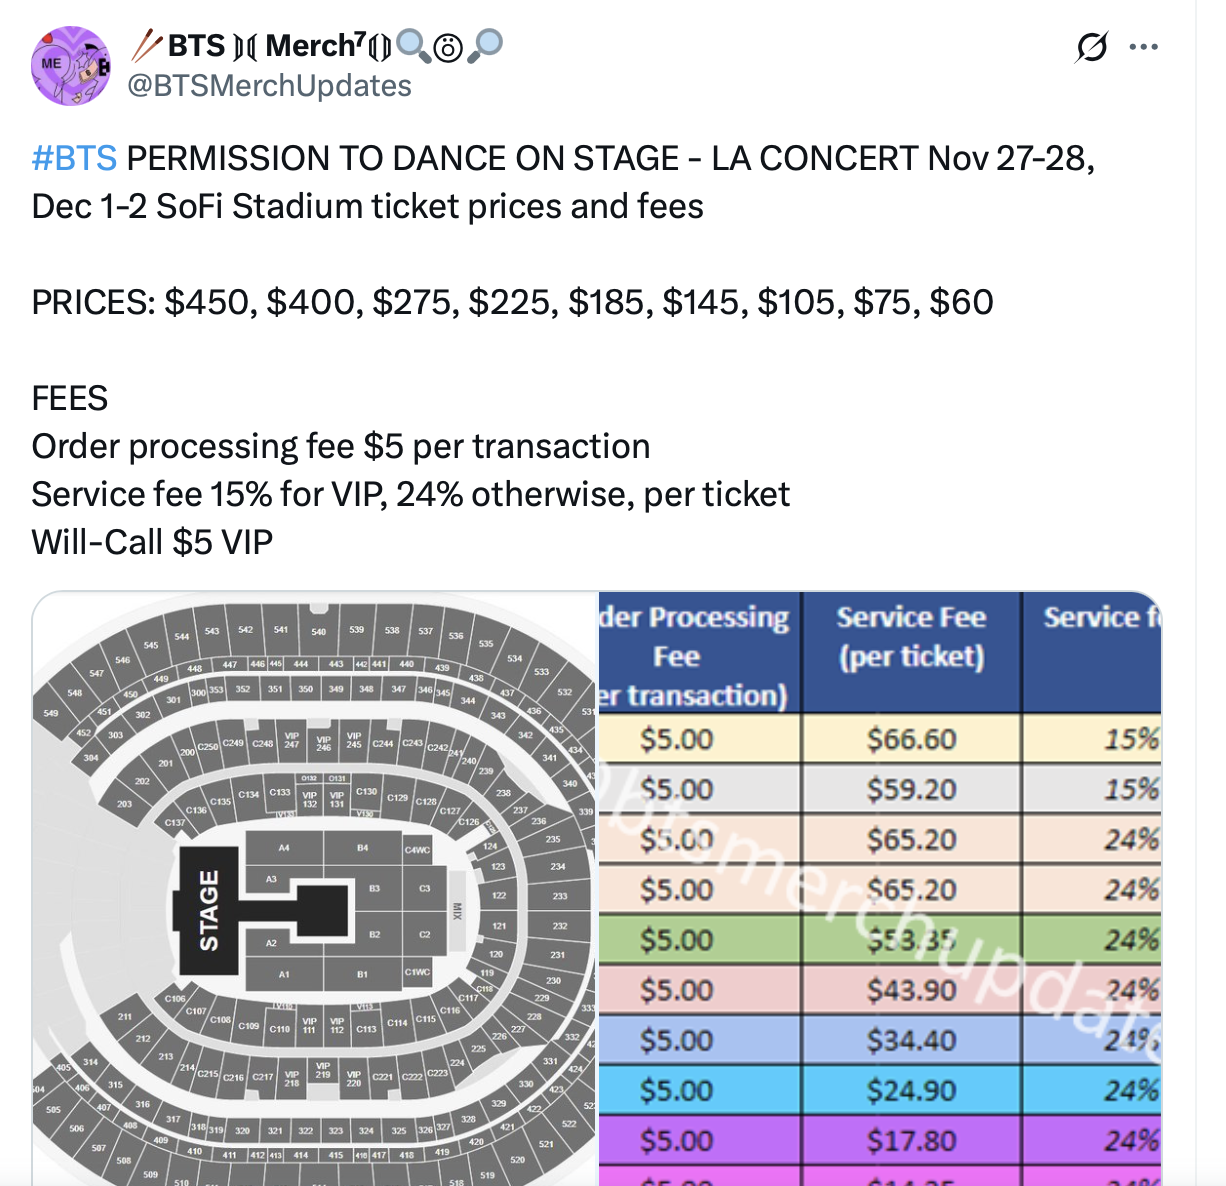
Task: Select floor section C3 on the map
Action: 425,888
